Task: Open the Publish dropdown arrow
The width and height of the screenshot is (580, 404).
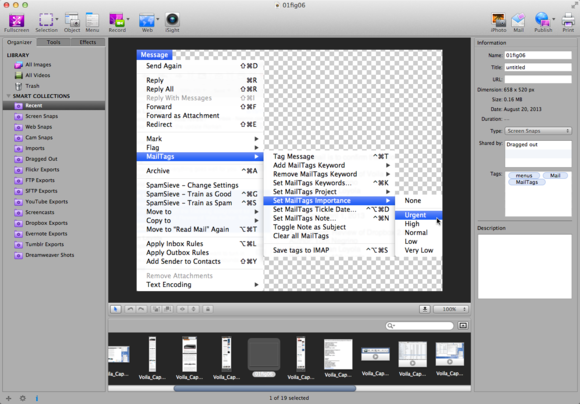Action: point(553,18)
